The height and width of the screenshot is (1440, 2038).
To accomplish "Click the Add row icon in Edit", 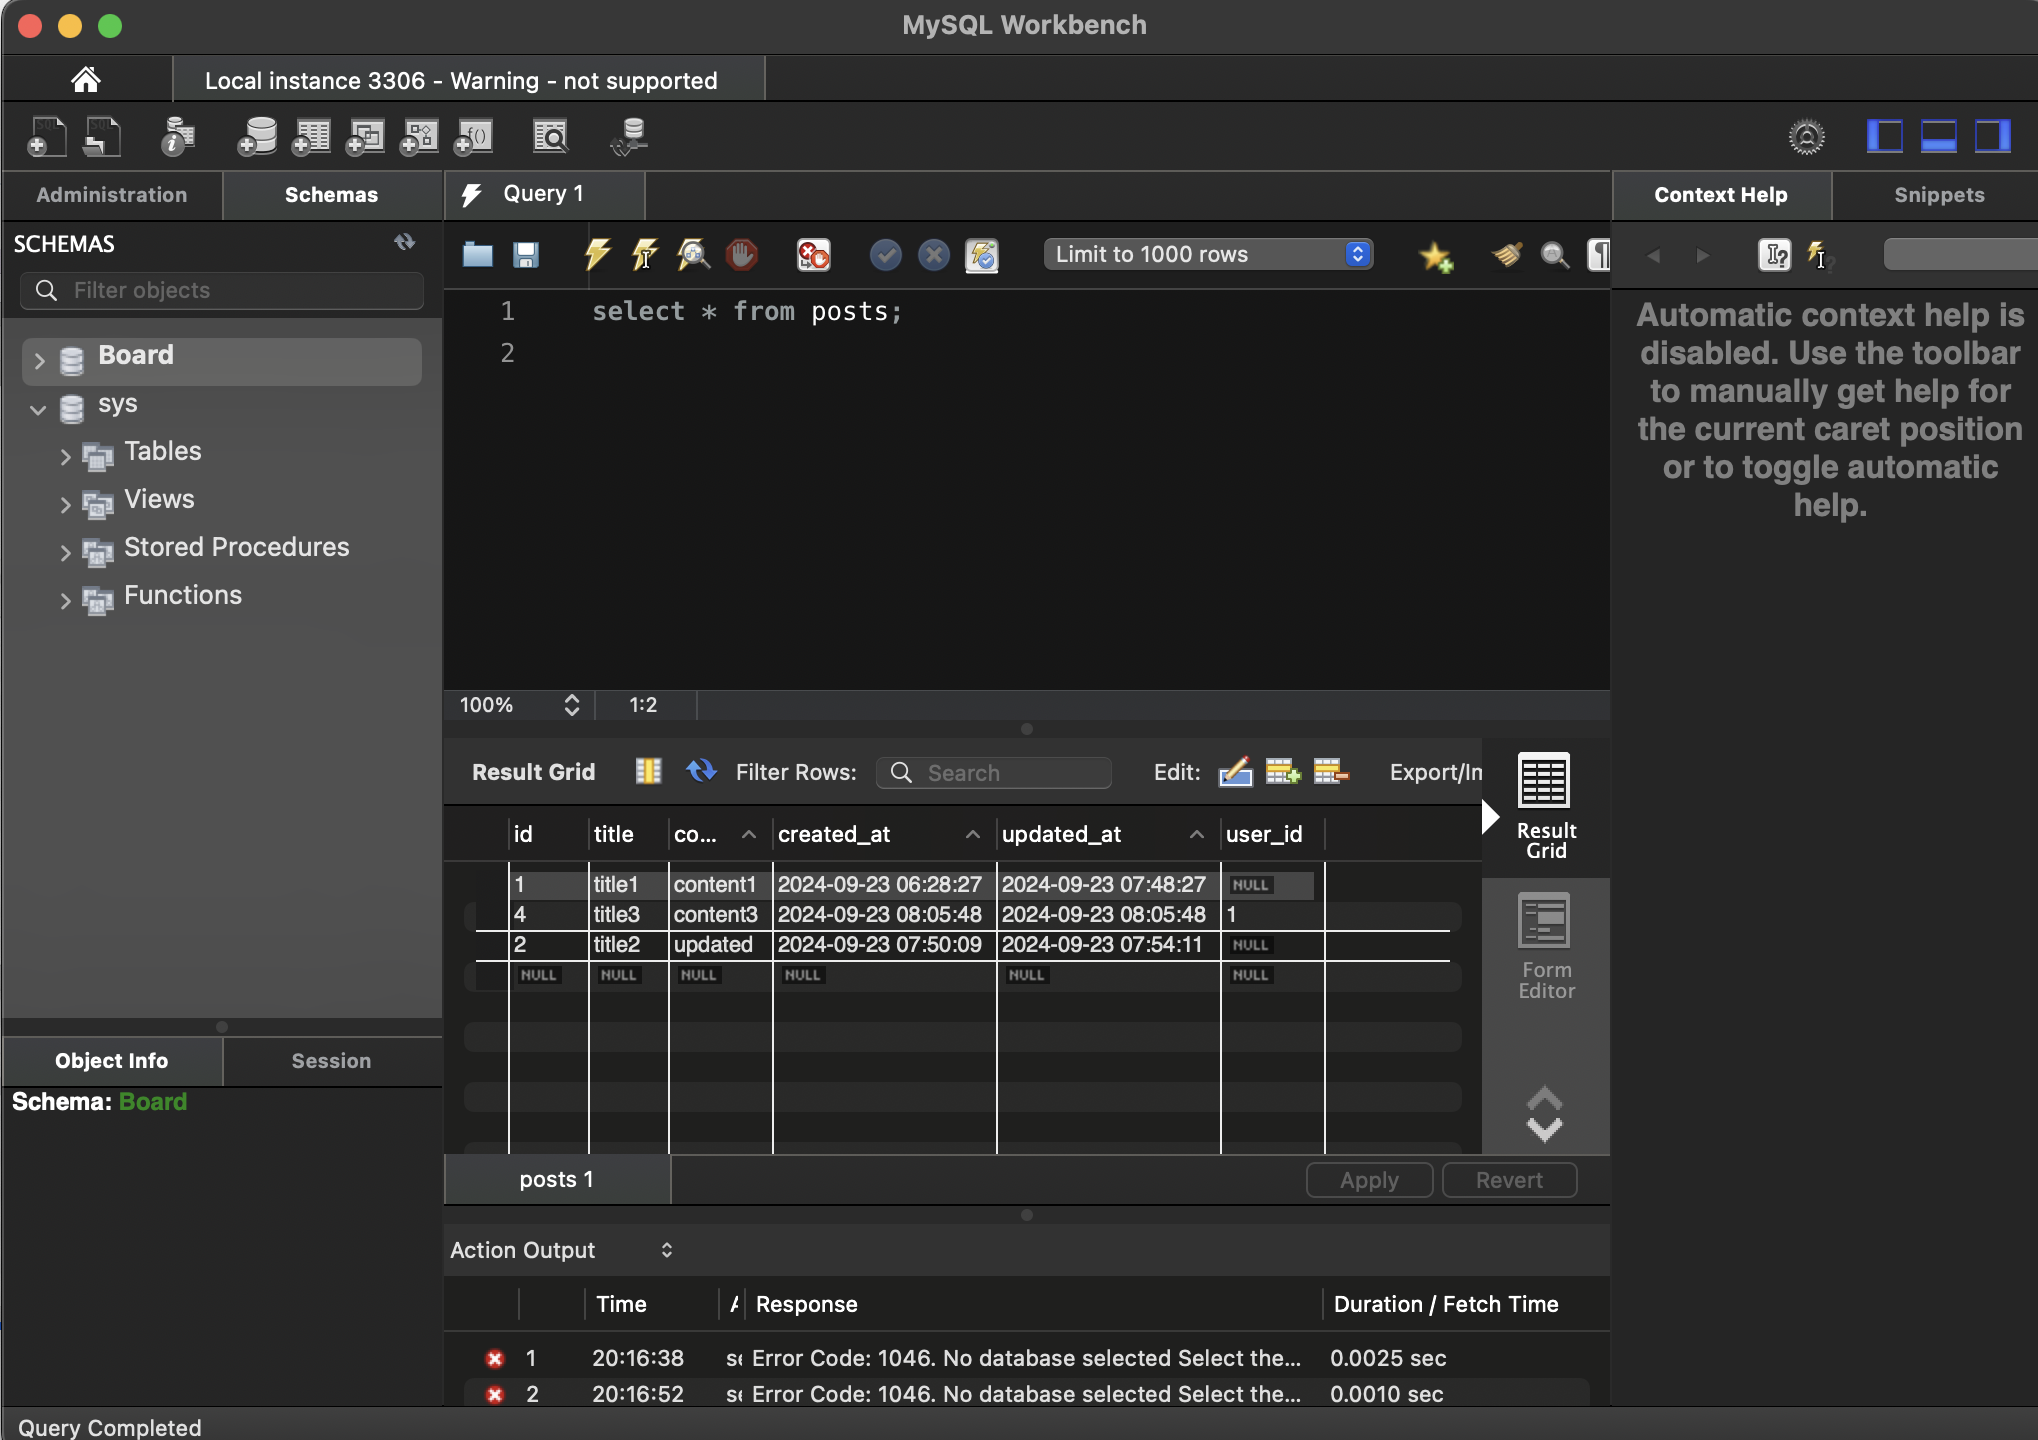I will (x=1282, y=772).
